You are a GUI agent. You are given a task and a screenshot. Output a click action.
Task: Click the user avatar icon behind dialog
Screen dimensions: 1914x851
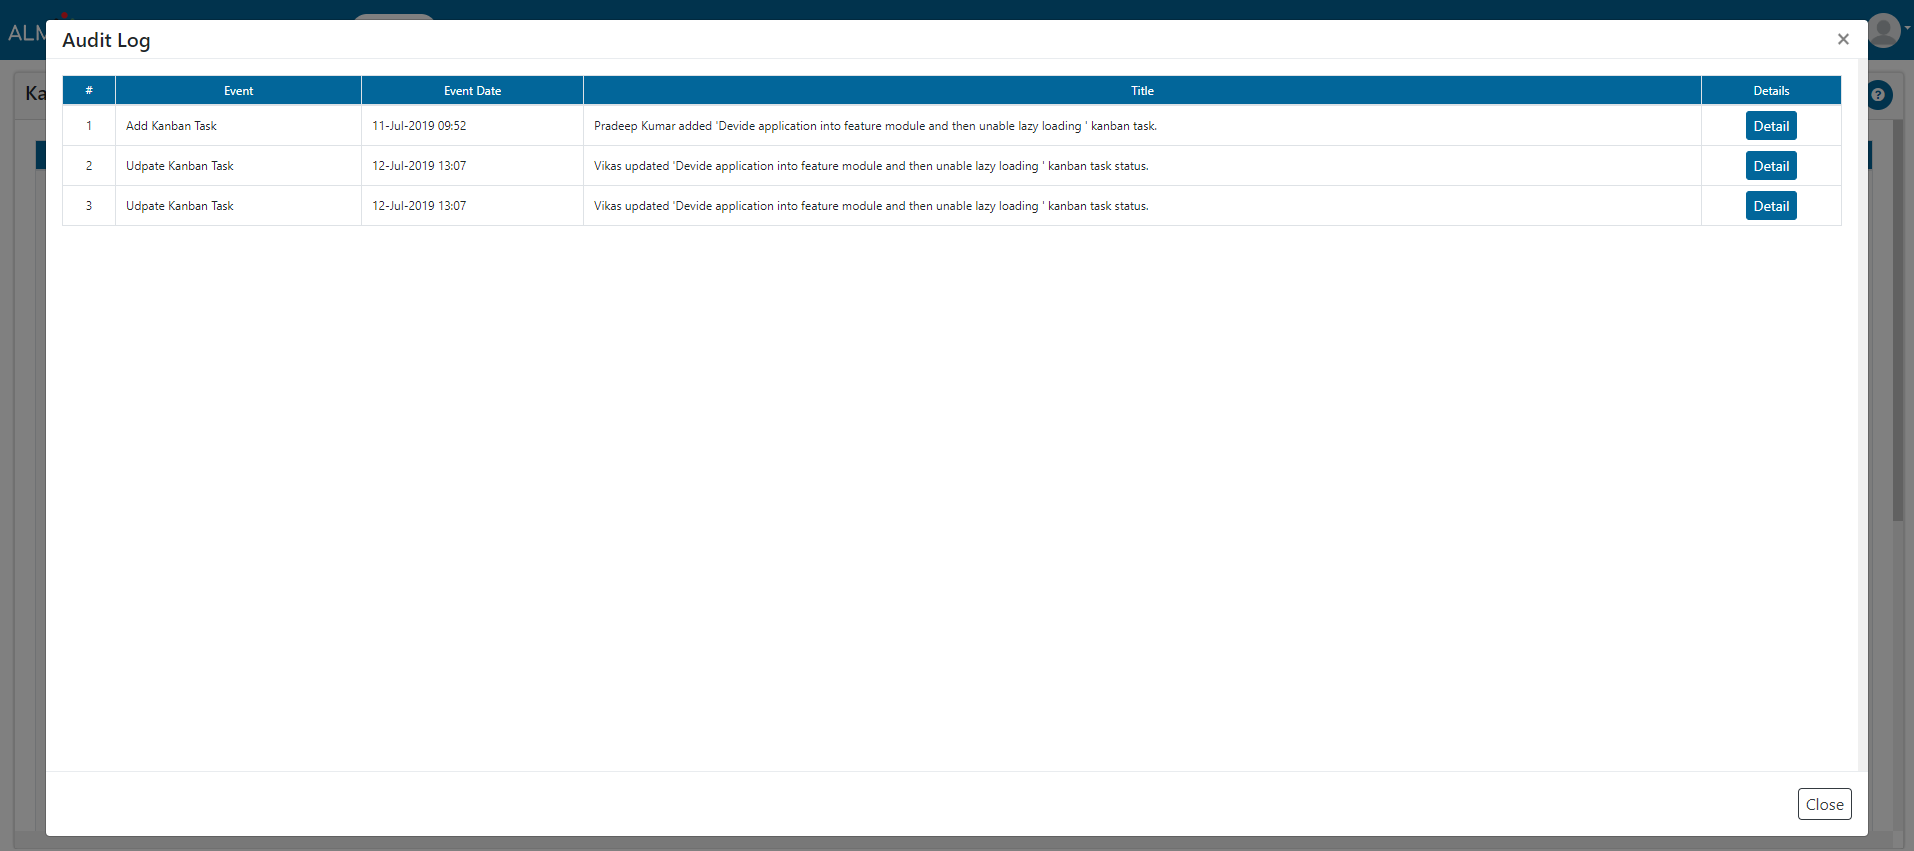point(1884,30)
